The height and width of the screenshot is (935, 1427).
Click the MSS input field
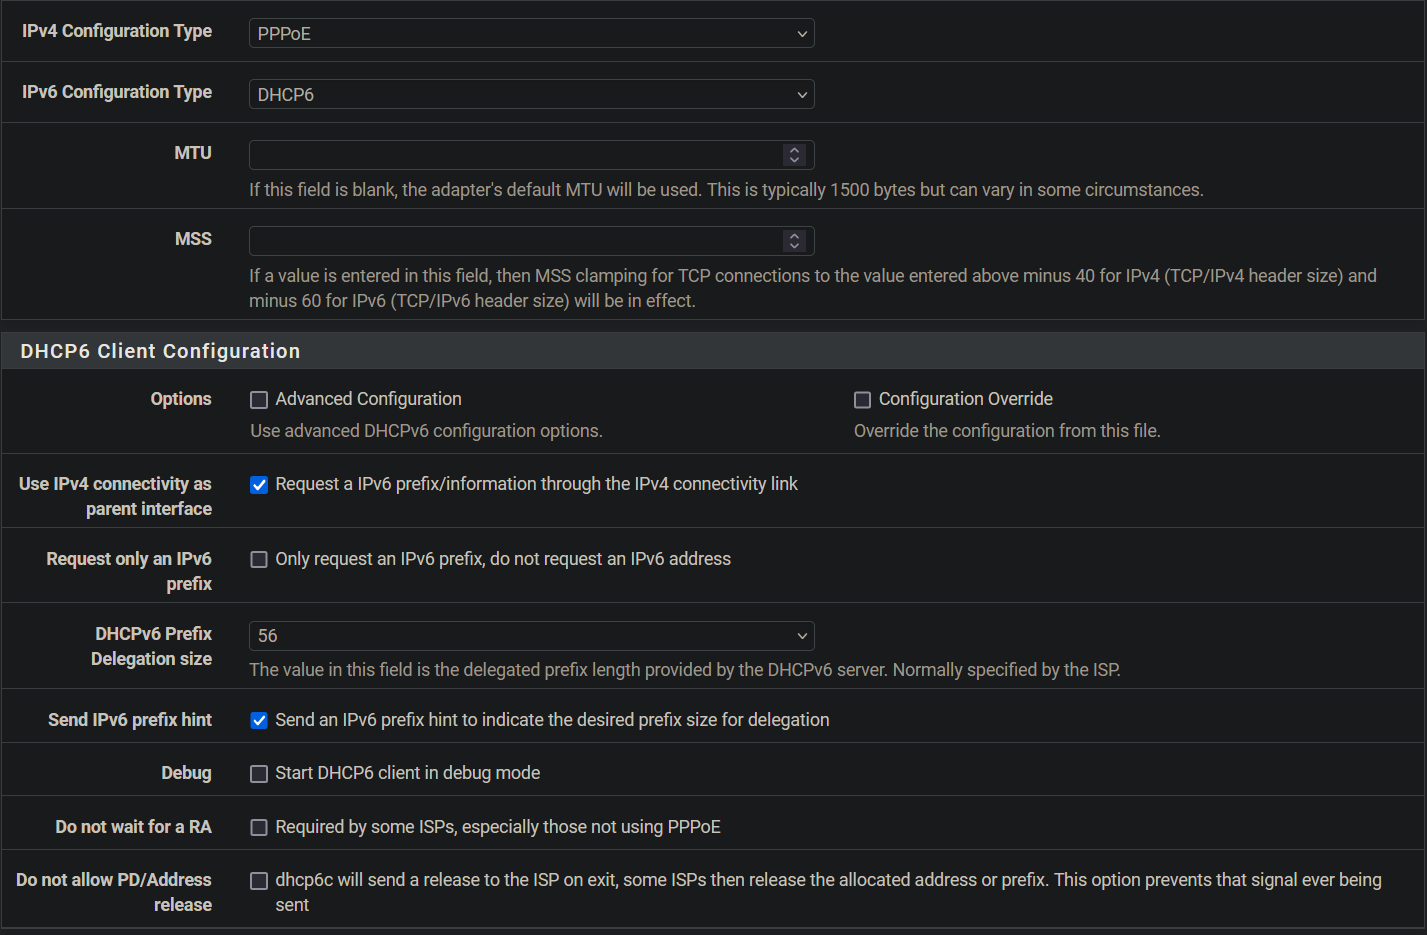515,241
